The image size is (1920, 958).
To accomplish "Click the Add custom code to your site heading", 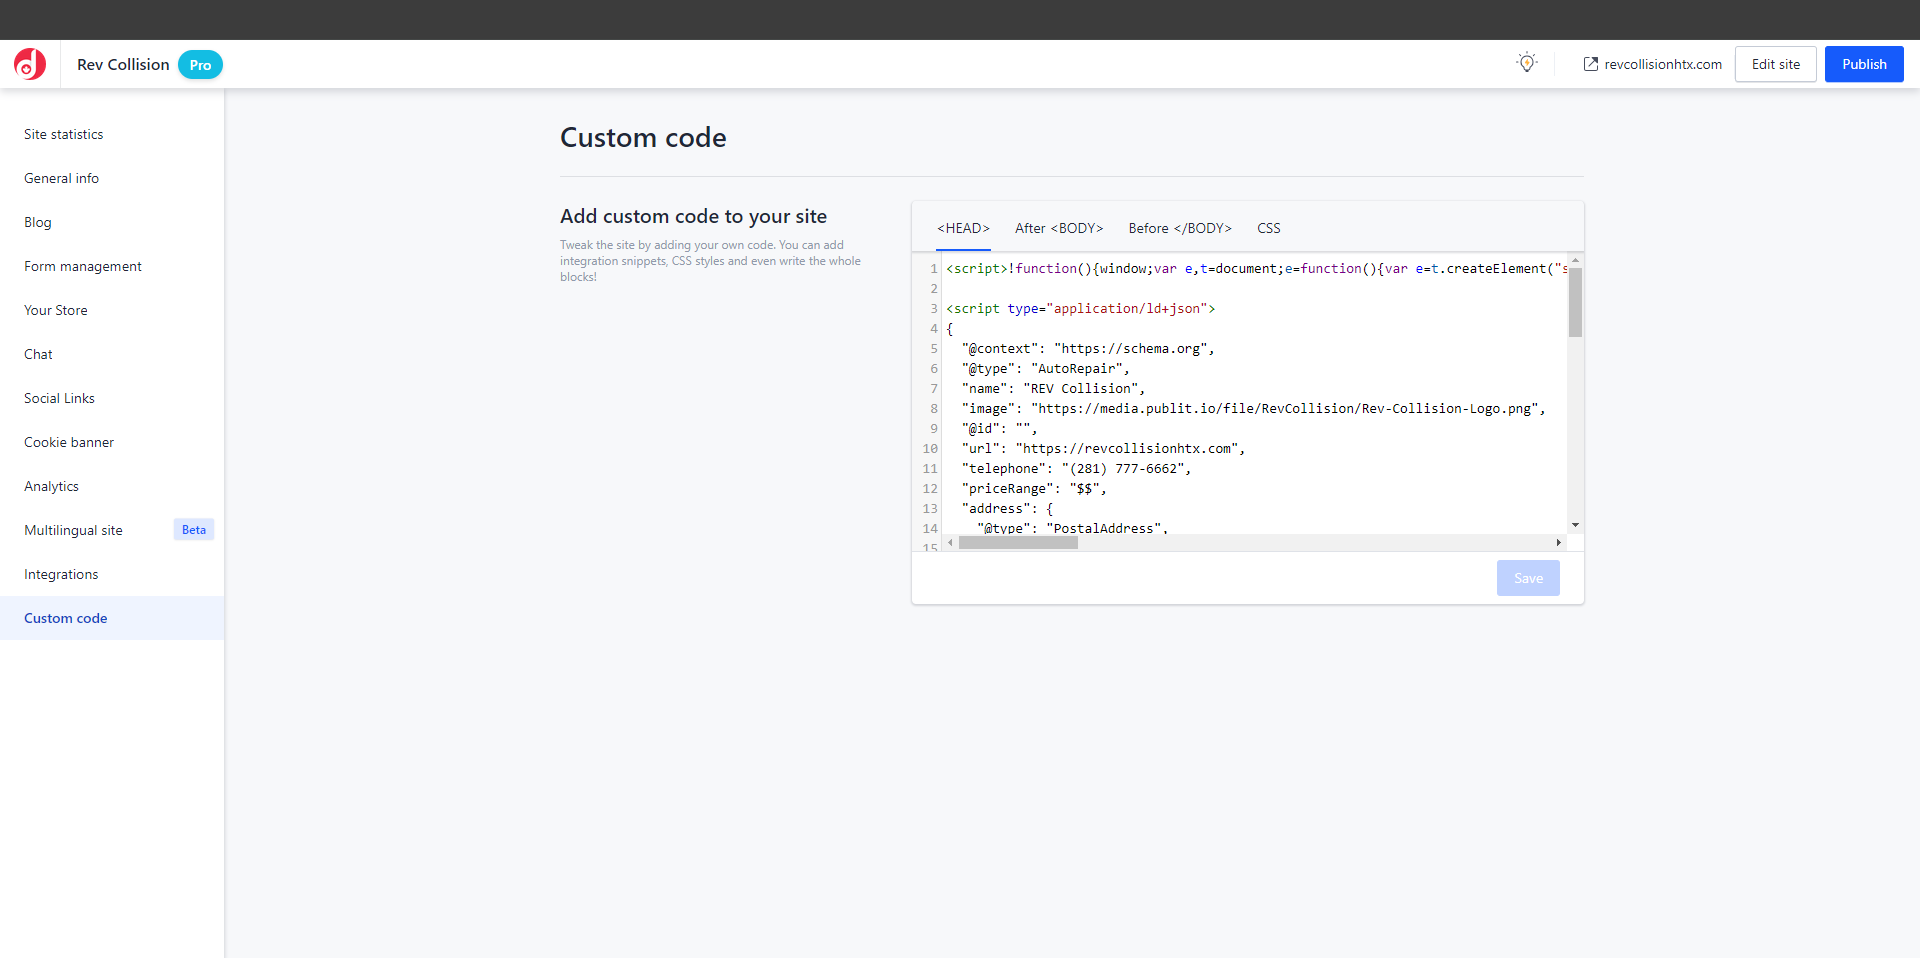I will click(x=693, y=216).
